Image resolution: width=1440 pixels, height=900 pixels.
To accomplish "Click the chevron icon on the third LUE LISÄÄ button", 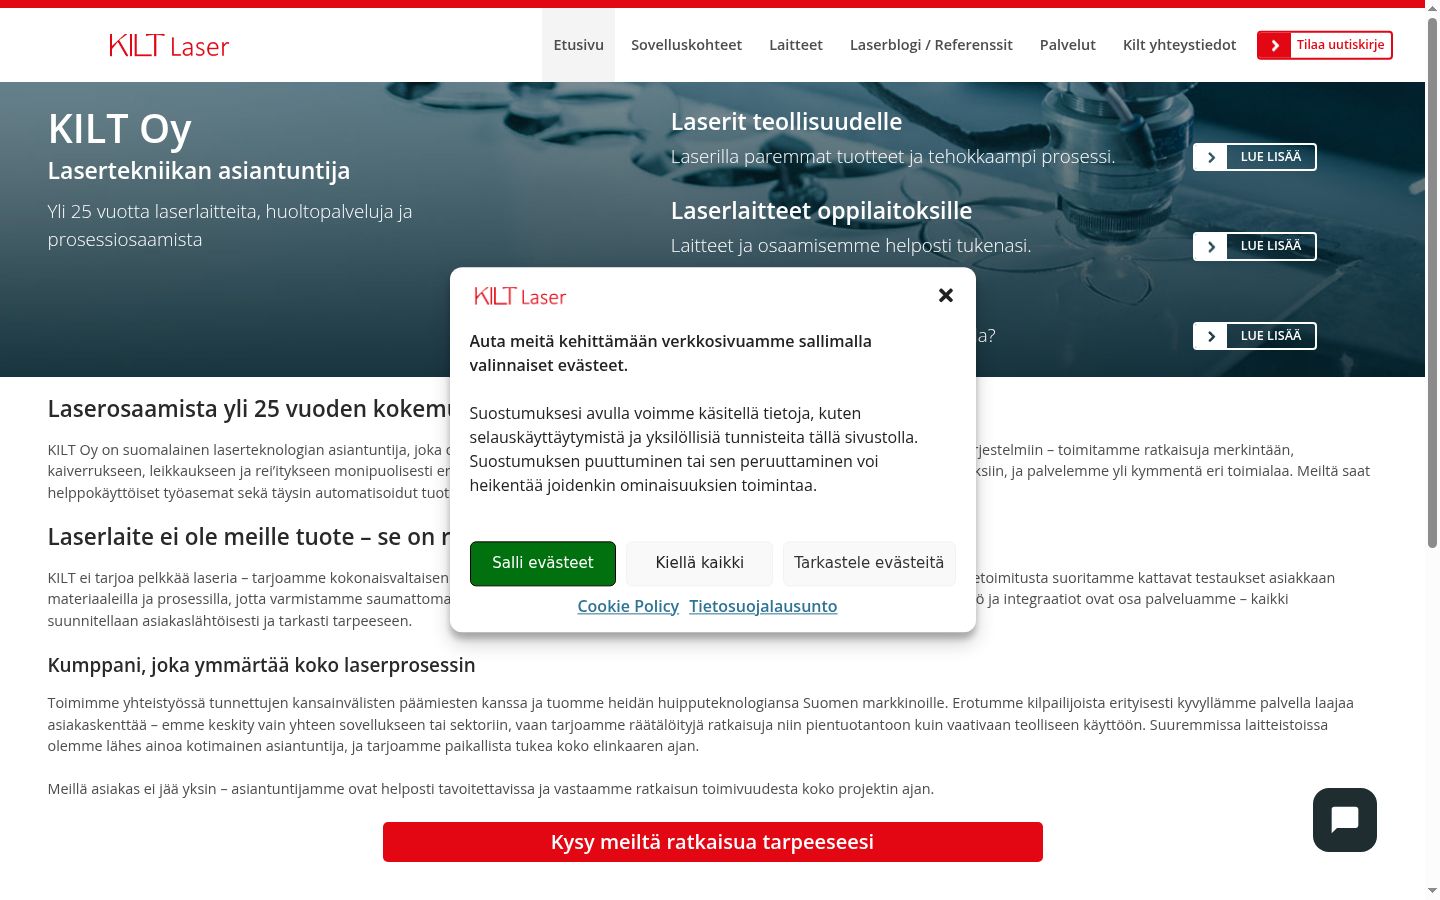I will pos(1210,336).
